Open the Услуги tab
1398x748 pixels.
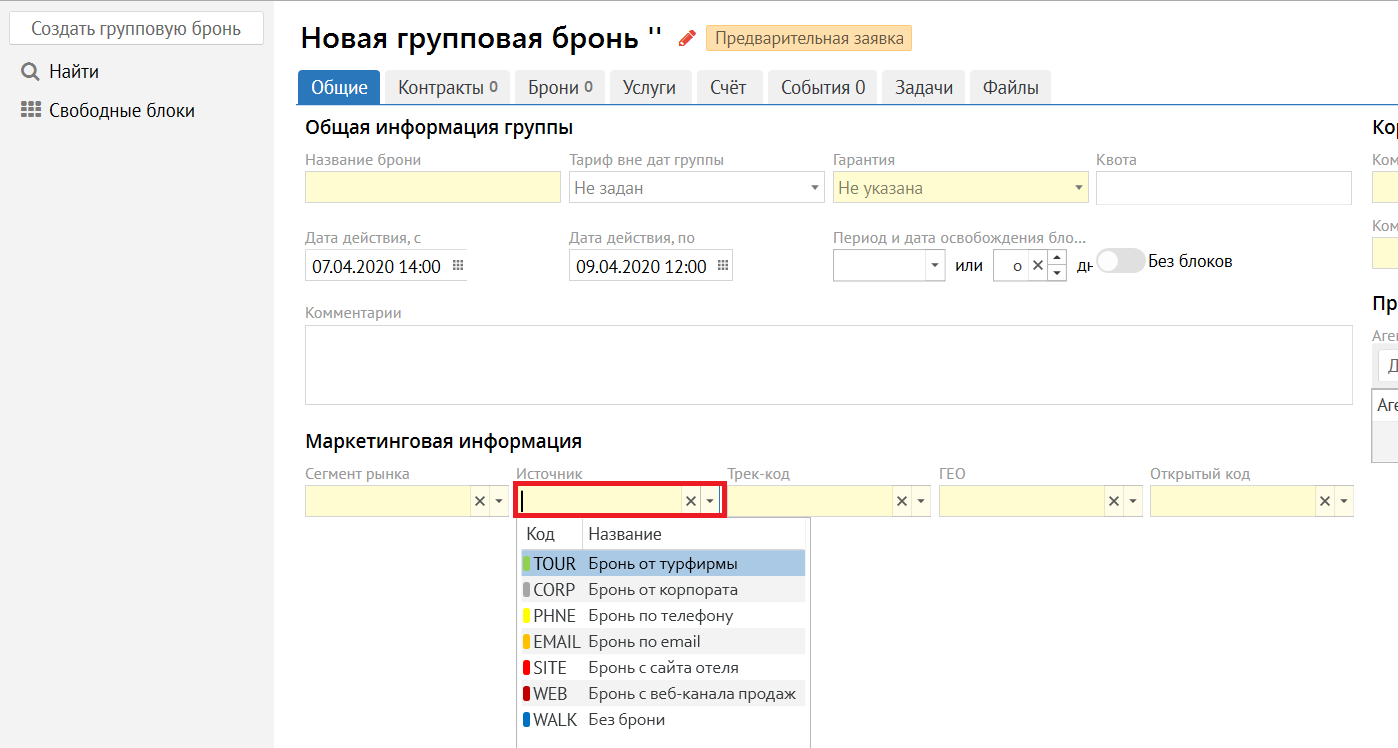point(649,88)
